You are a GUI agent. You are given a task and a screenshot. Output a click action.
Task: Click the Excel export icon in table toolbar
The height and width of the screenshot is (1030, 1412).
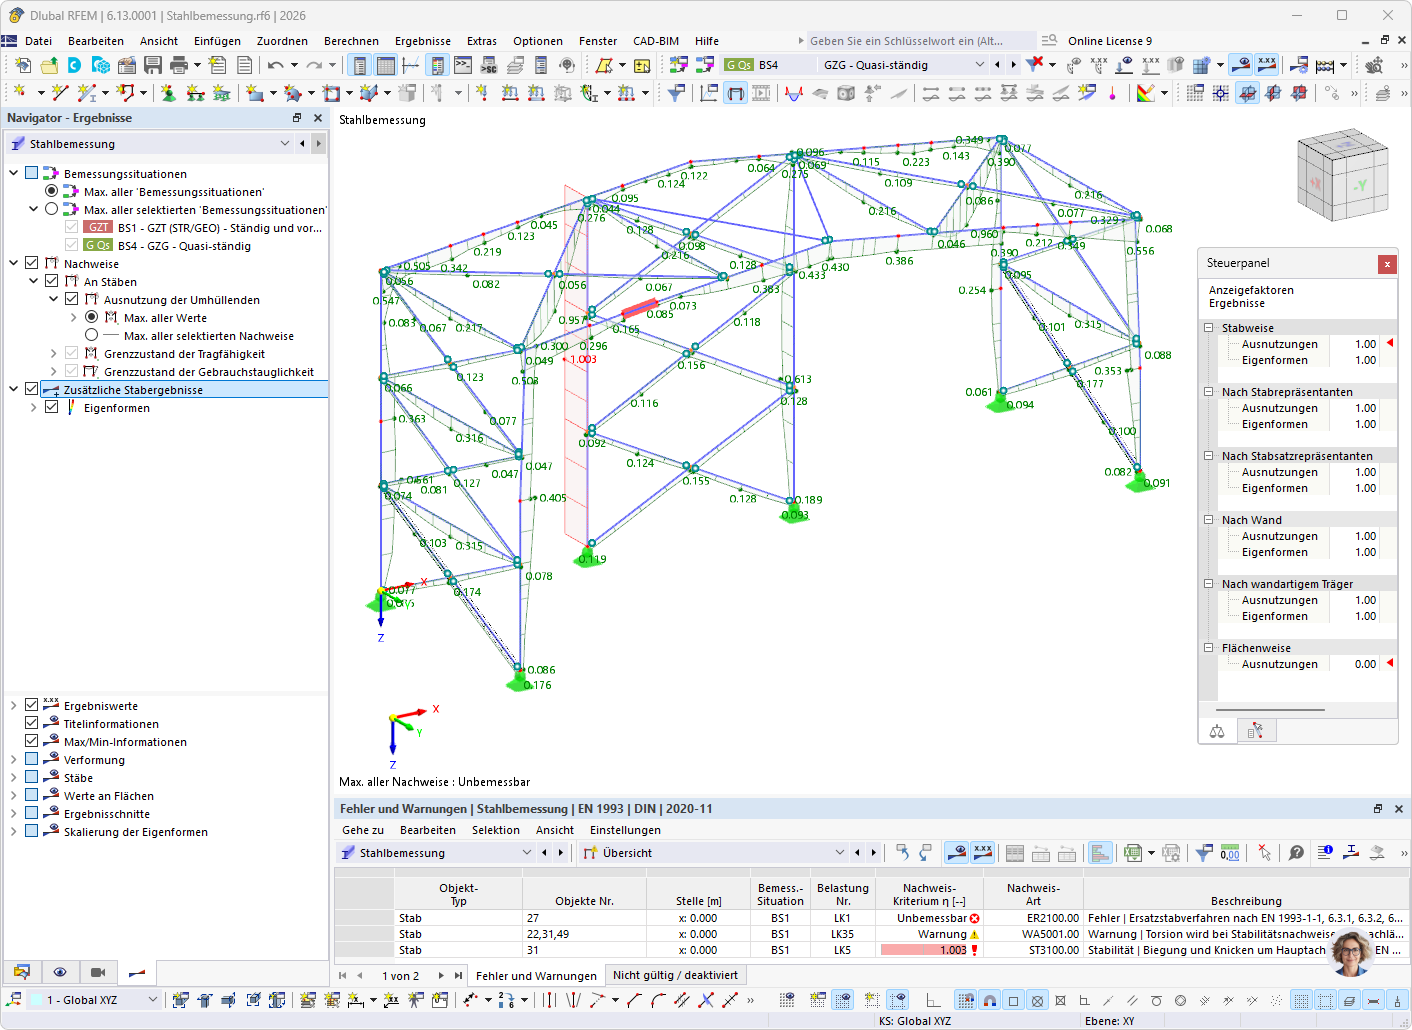(1133, 853)
